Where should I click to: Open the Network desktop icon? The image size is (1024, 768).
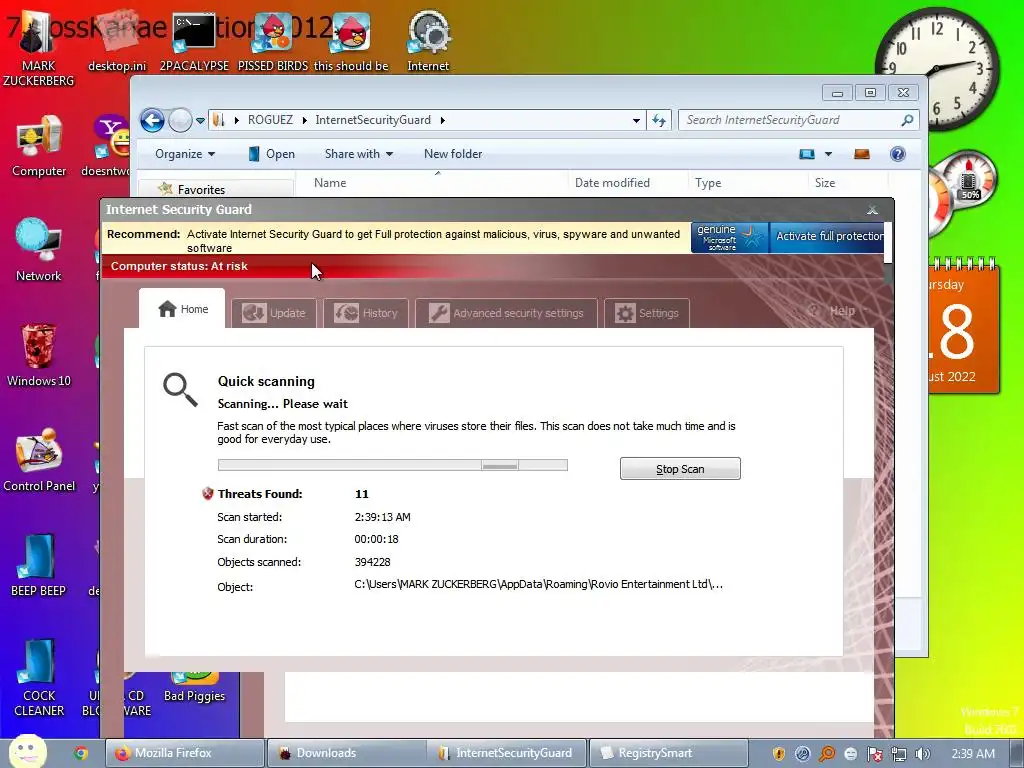pos(39,249)
